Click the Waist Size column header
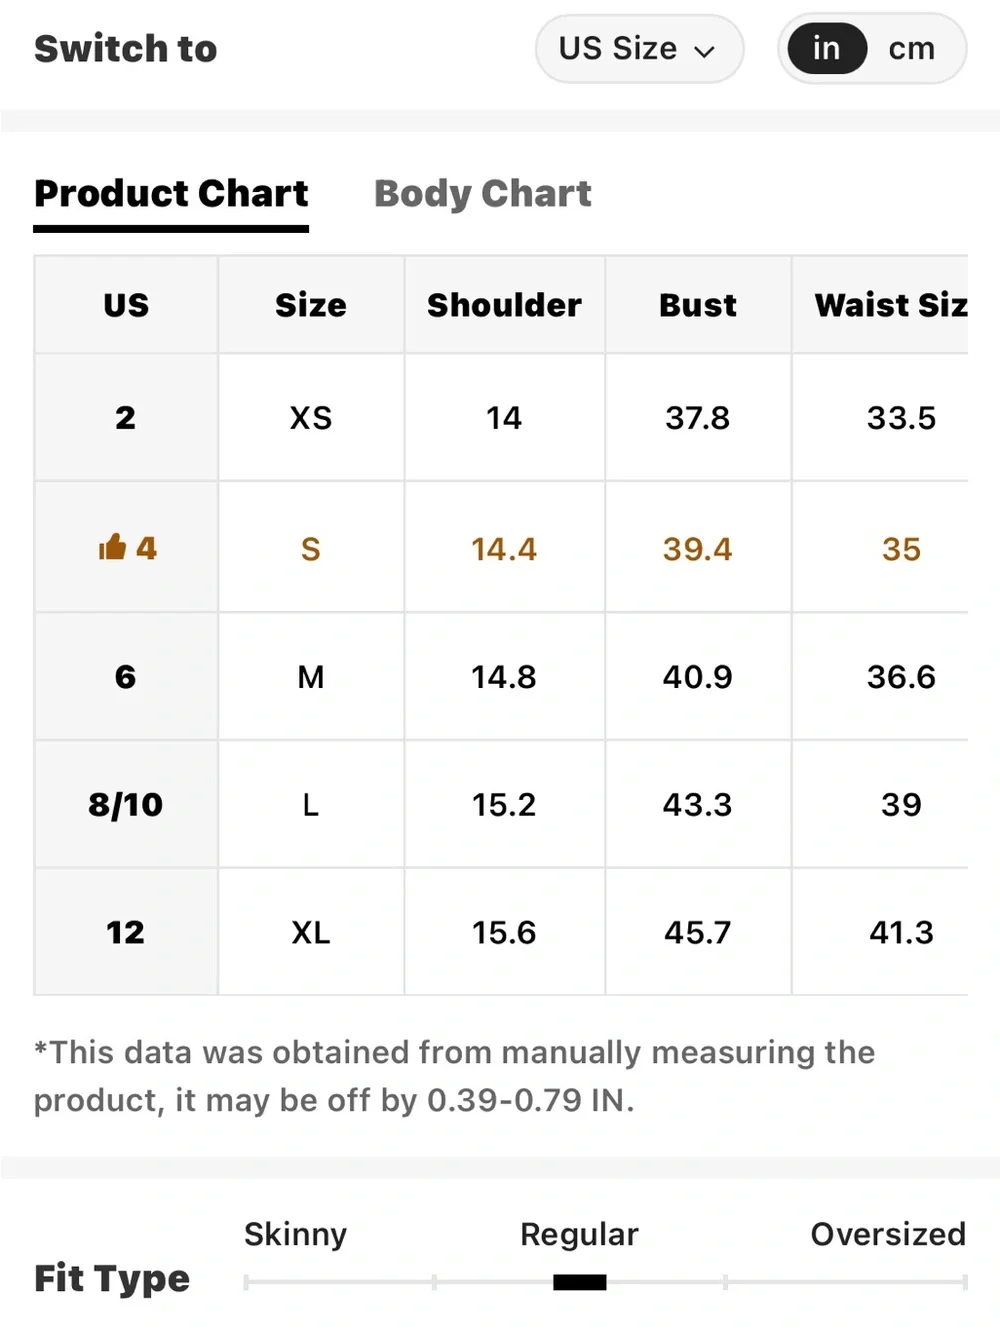This screenshot has height=1333, width=1000. (890, 305)
